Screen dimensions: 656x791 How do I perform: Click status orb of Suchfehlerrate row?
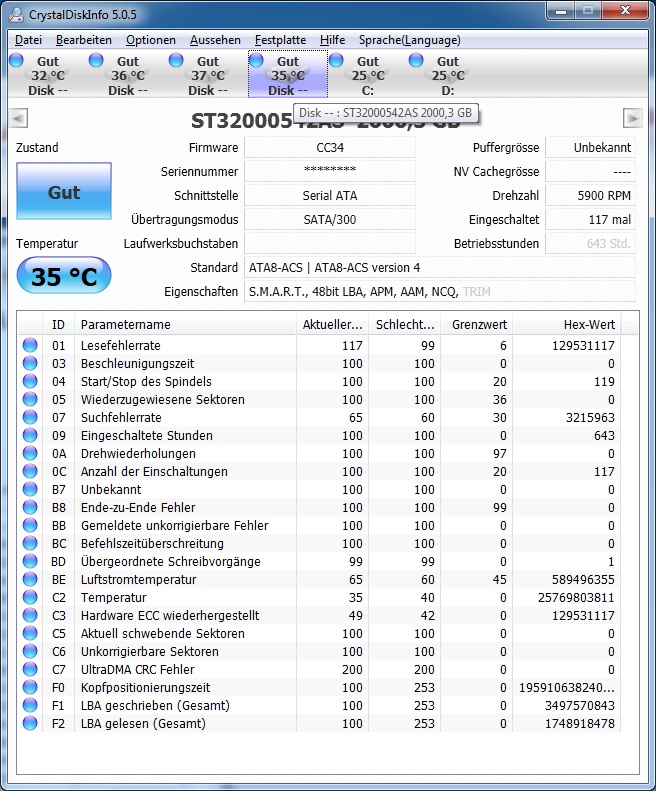tap(30, 417)
